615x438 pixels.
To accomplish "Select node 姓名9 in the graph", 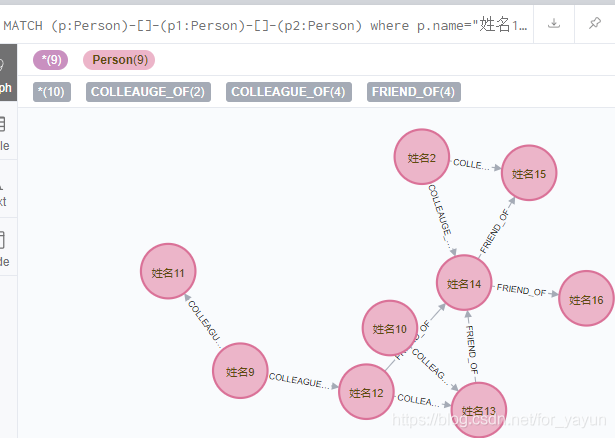I will point(240,371).
